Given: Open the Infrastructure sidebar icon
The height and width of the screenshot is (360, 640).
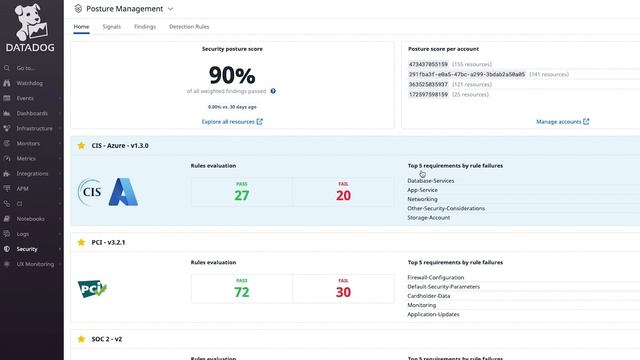Looking at the screenshot, I should click(7, 129).
